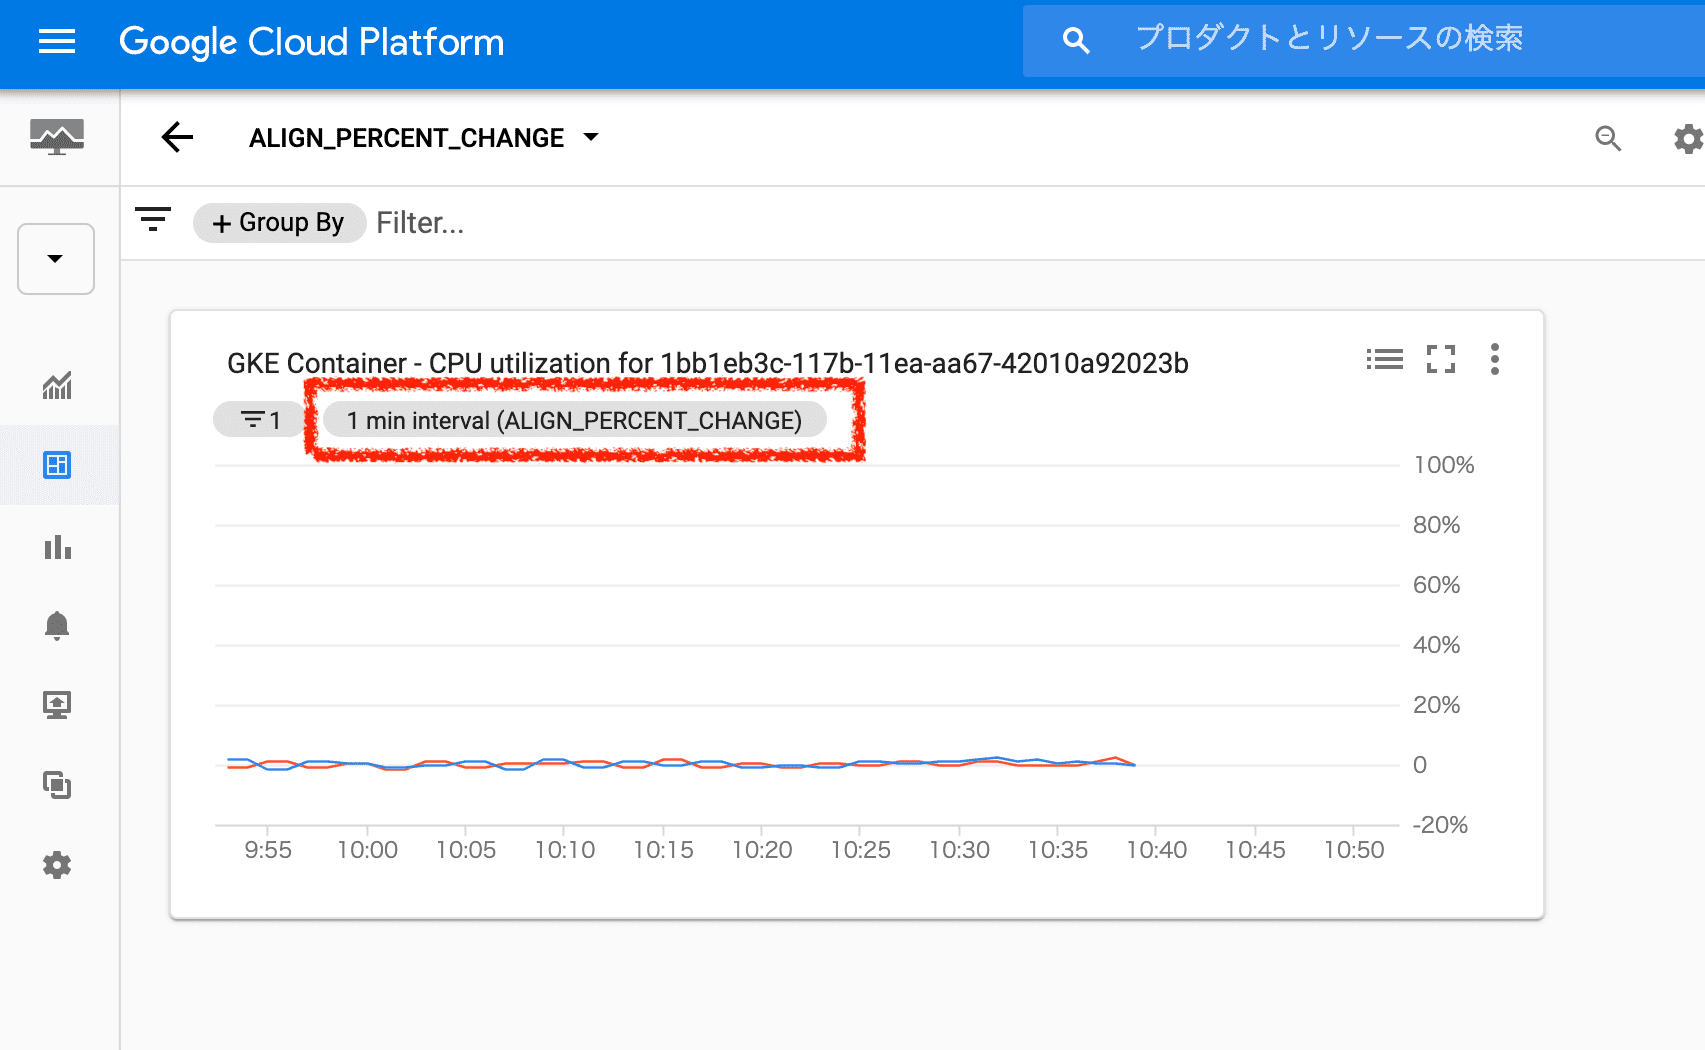Focus the Filter... input field
Image resolution: width=1705 pixels, height=1050 pixels.
(420, 223)
